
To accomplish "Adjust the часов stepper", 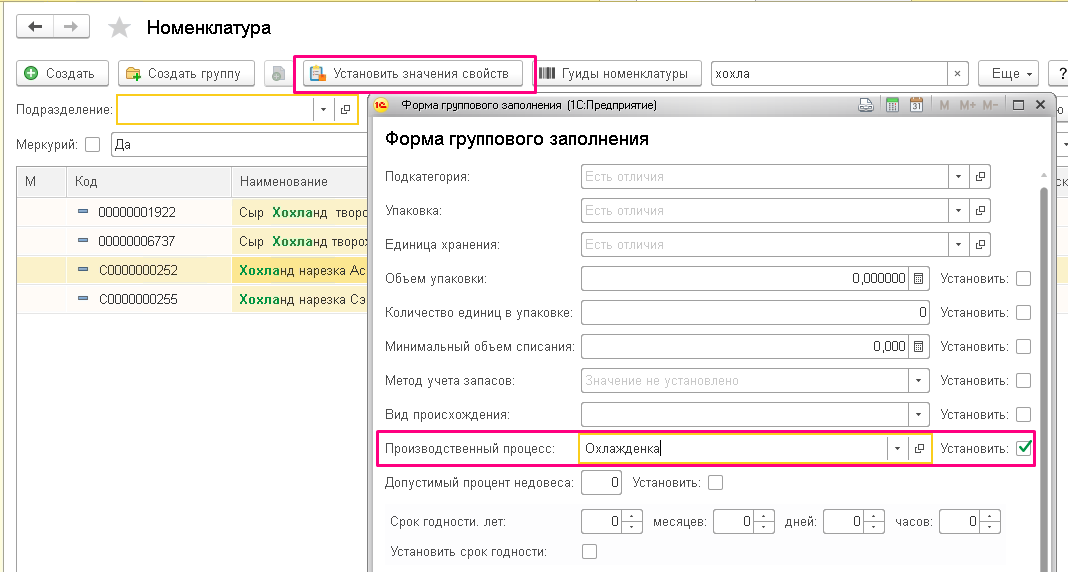I will click(x=990, y=522).
